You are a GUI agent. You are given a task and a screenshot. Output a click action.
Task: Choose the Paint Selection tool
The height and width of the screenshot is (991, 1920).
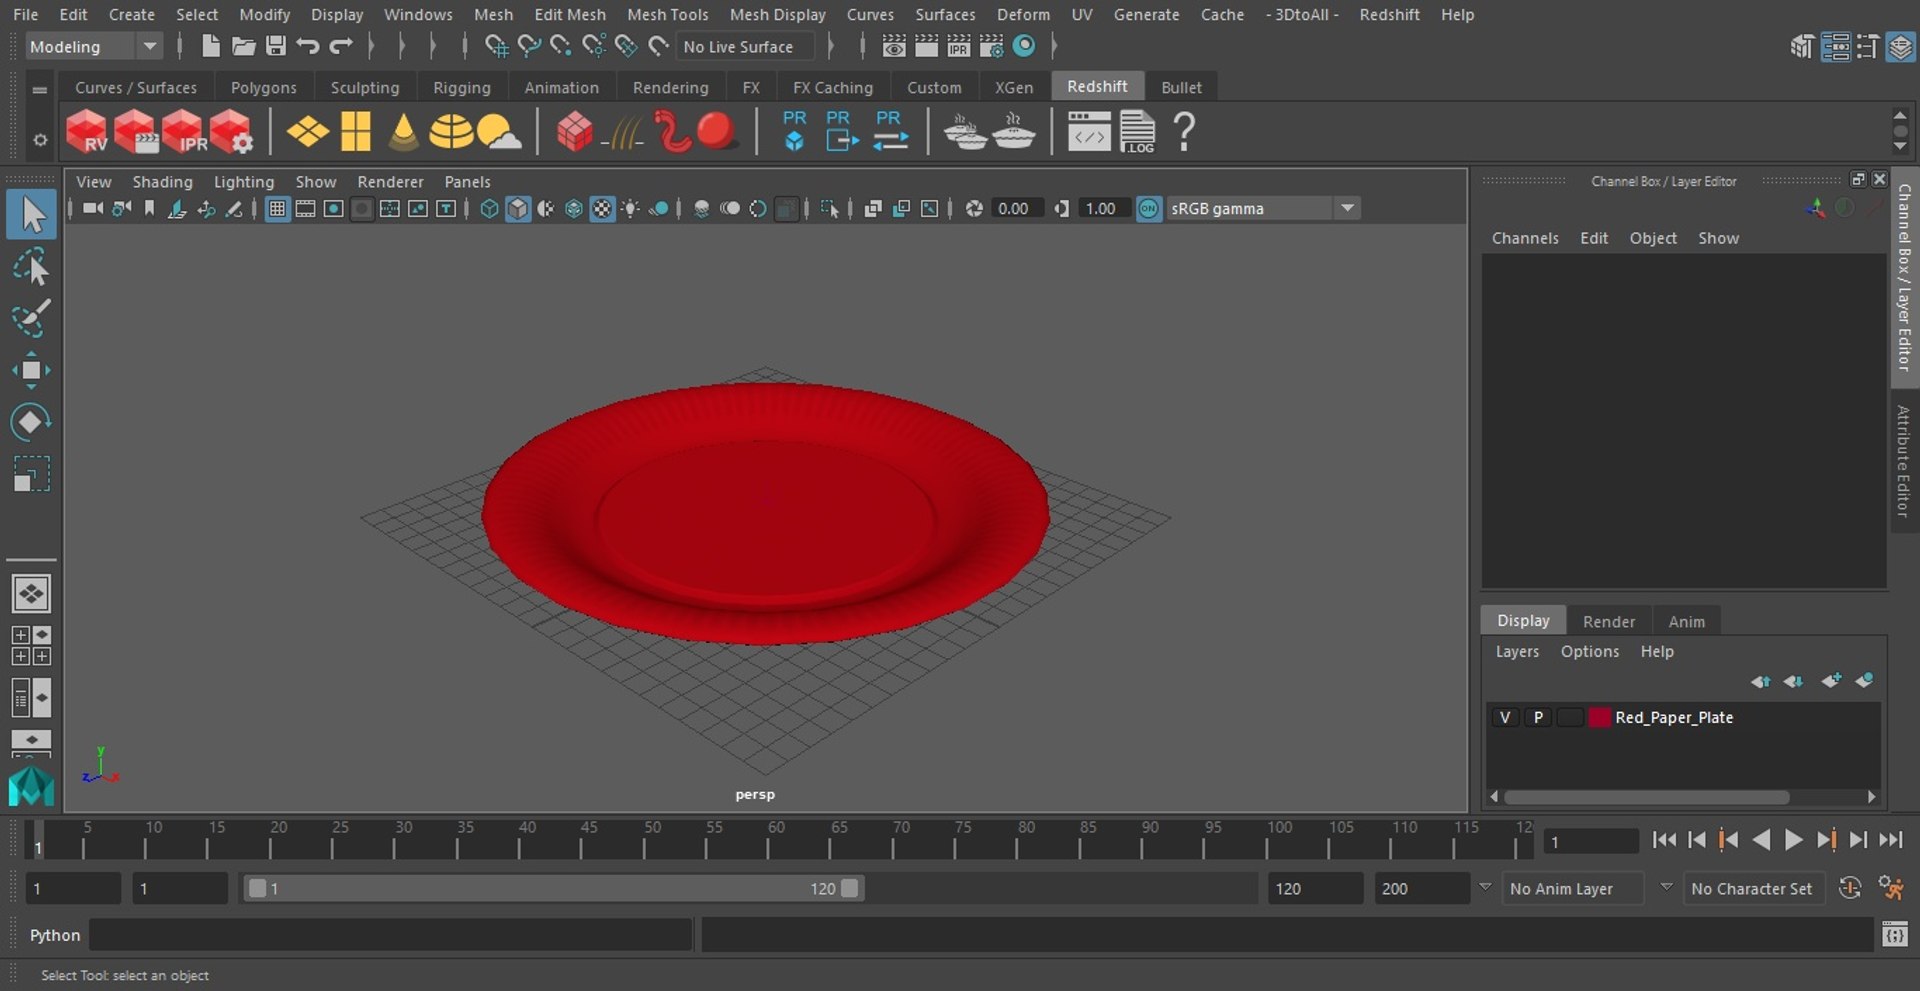31,318
